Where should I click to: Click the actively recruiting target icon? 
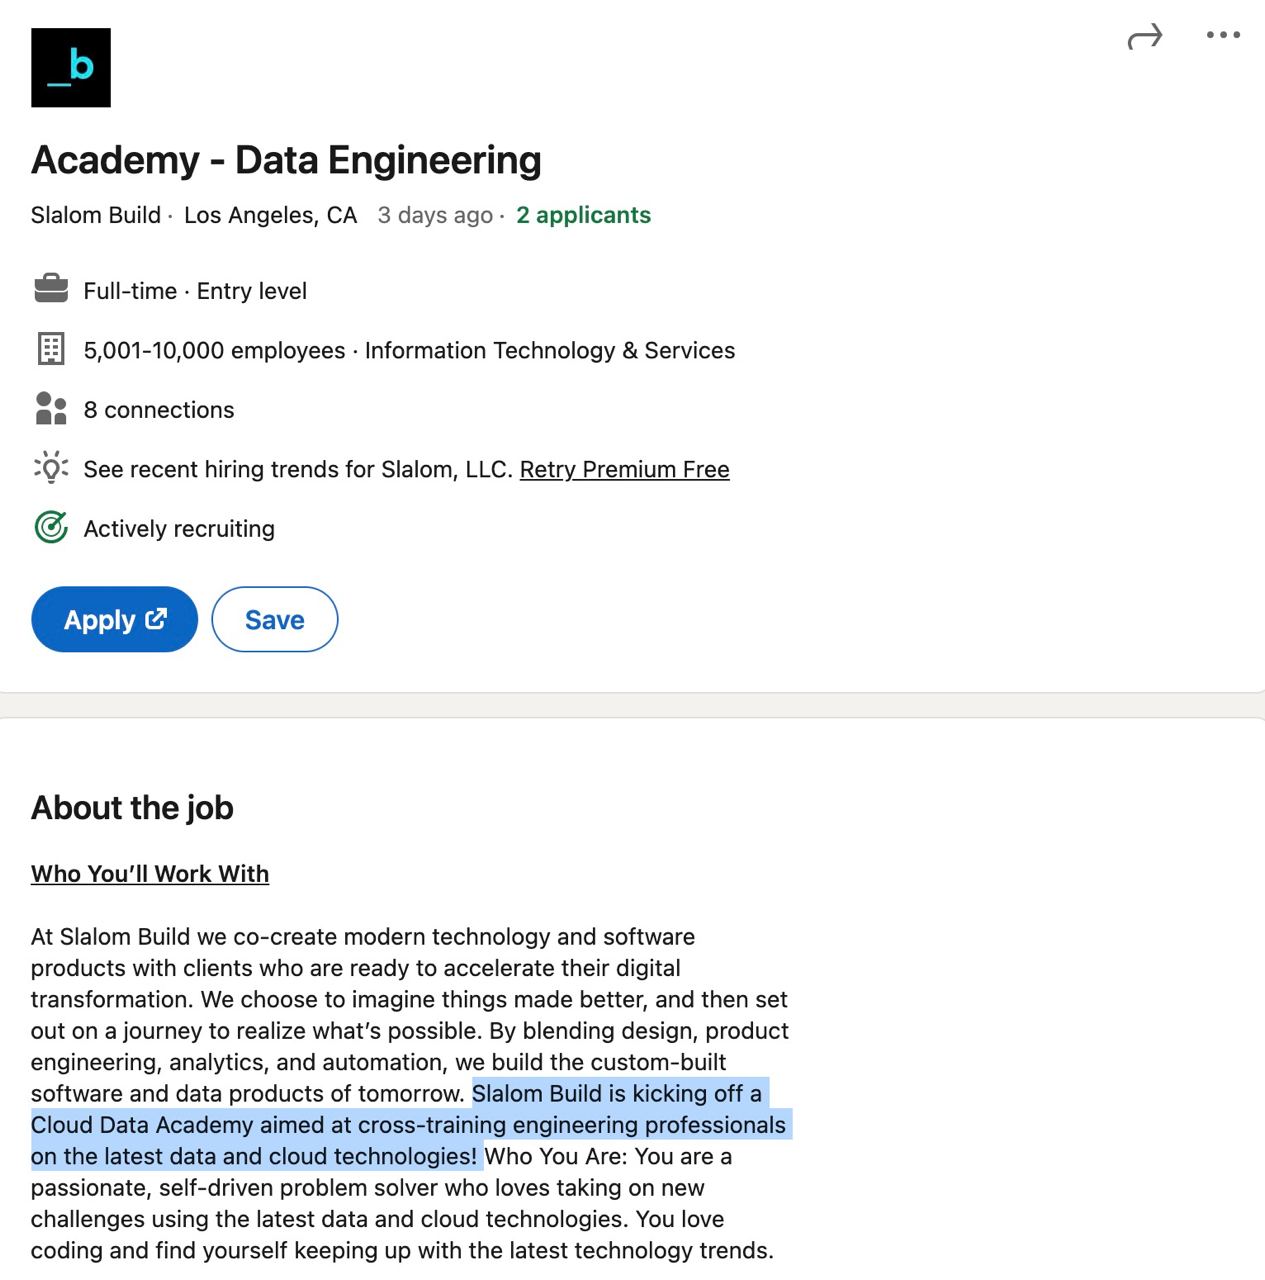51,527
